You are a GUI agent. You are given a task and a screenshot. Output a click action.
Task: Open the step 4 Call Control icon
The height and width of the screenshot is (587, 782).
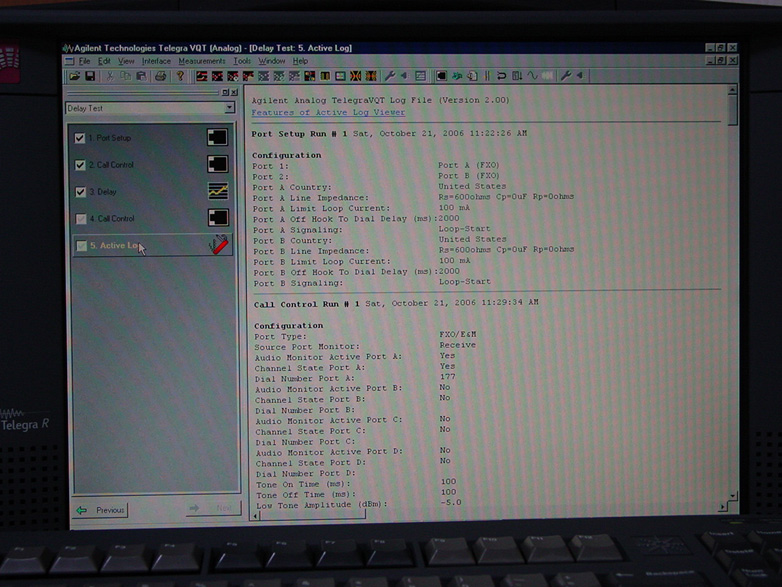pyautogui.click(x=218, y=217)
